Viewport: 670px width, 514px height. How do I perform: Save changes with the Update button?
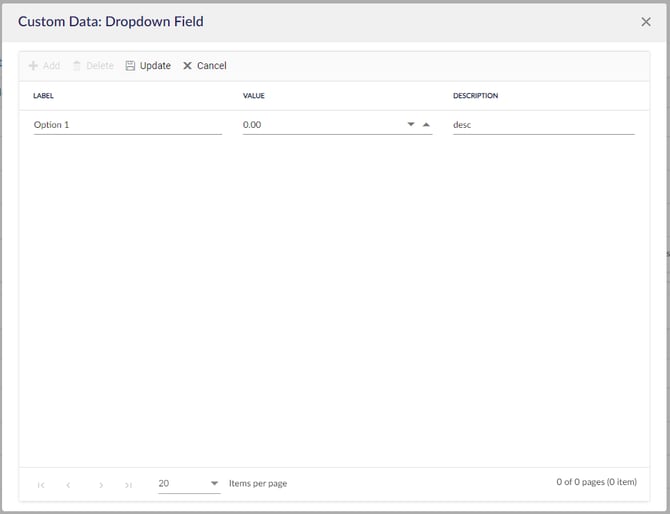click(148, 66)
